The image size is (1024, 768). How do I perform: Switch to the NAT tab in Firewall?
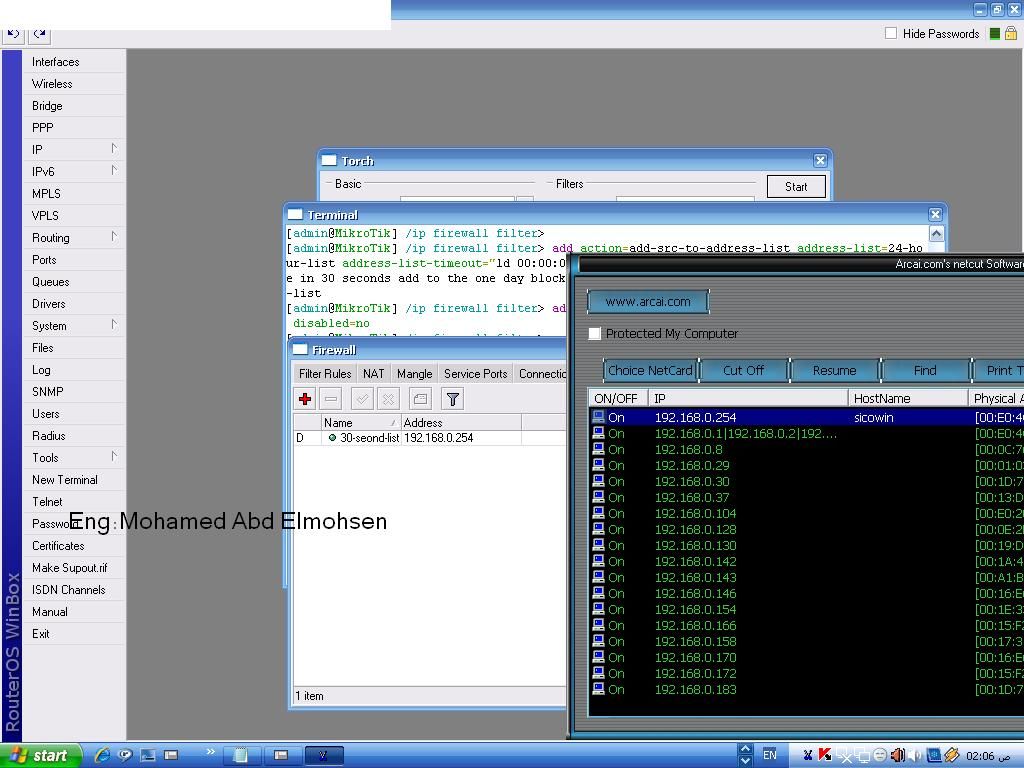coord(374,374)
